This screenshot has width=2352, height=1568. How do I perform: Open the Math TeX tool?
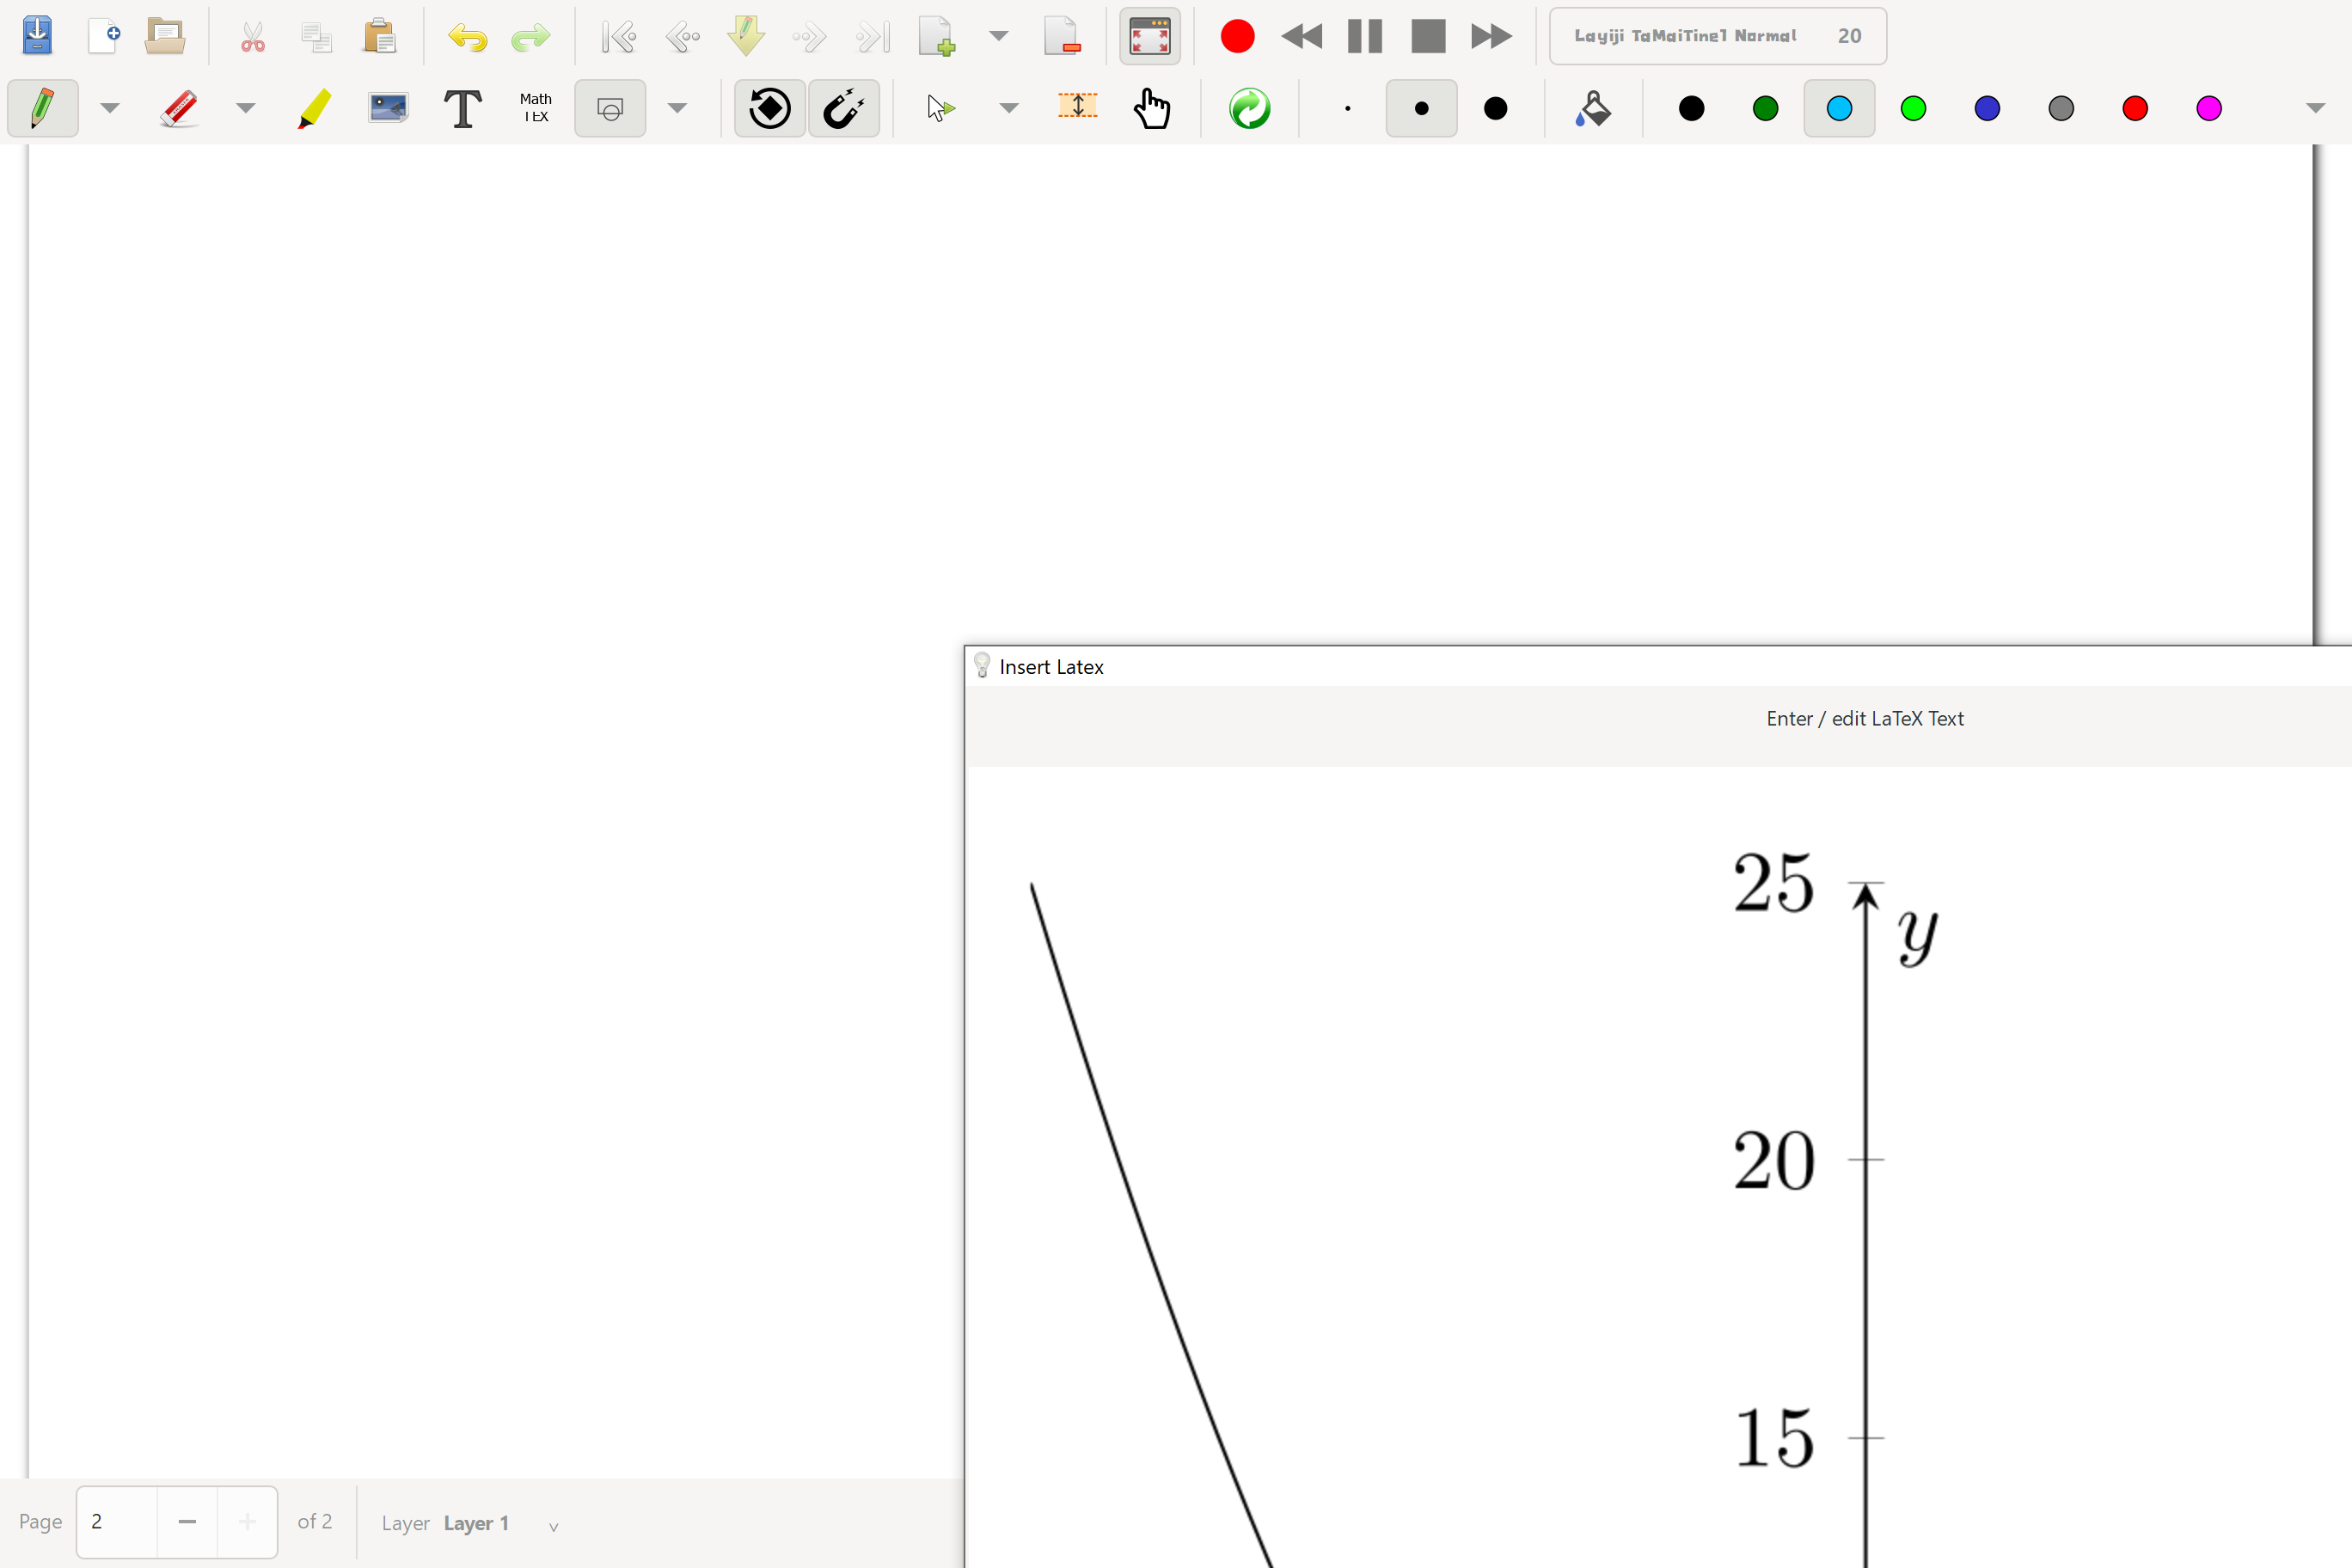coord(536,108)
